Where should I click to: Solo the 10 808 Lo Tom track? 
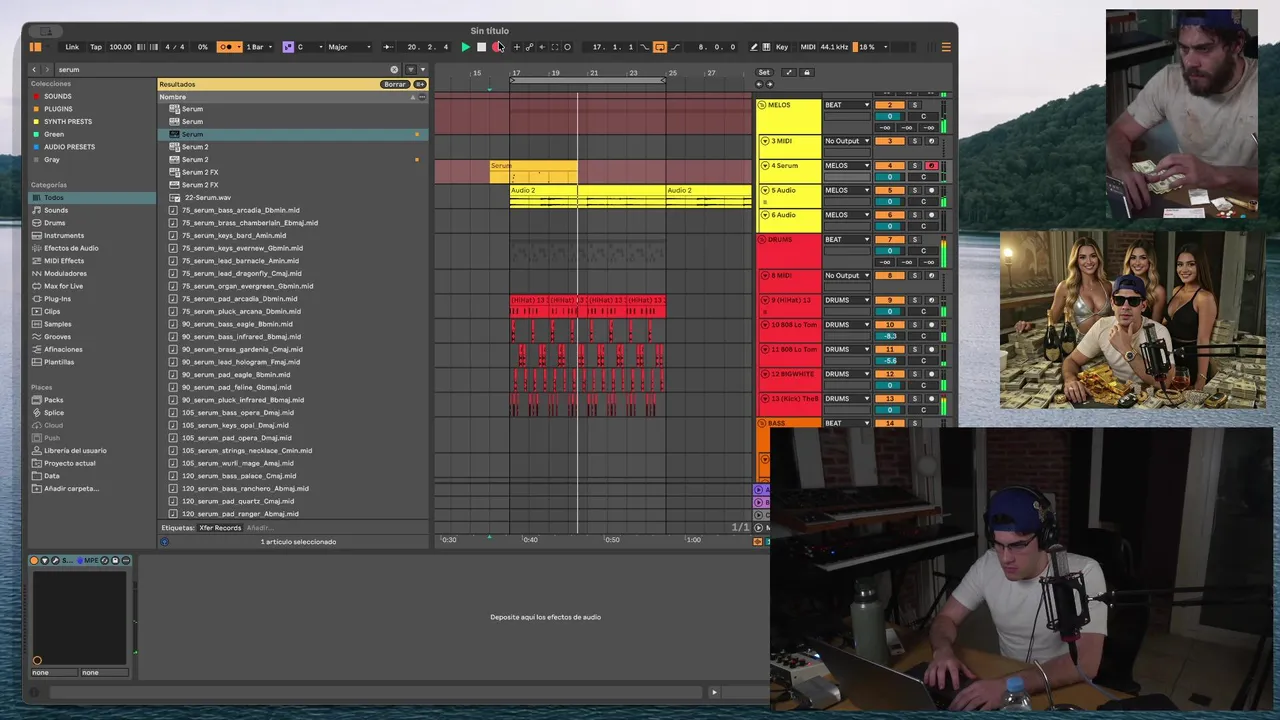click(914, 325)
